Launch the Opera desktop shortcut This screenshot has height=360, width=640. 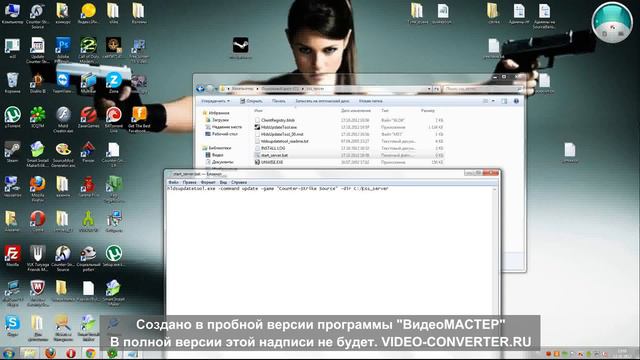(x=38, y=221)
